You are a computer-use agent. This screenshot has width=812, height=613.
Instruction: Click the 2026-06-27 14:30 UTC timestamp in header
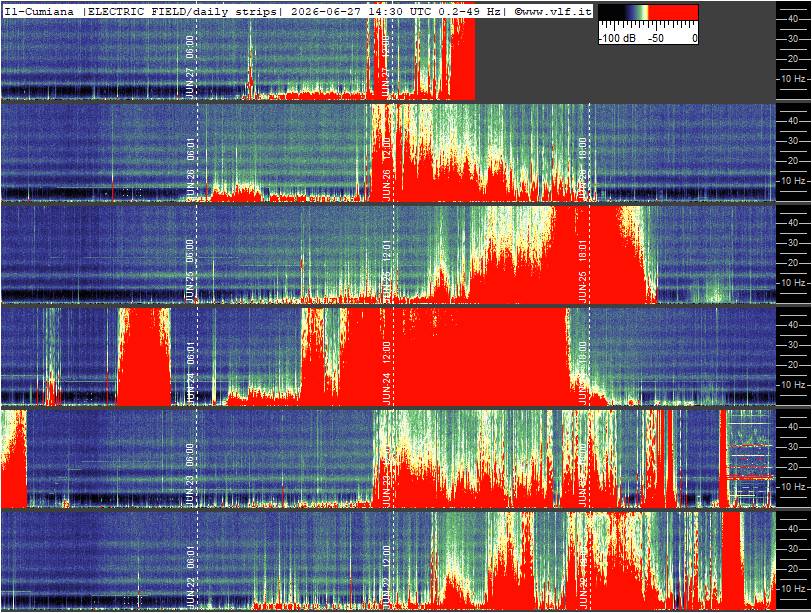click(x=360, y=11)
